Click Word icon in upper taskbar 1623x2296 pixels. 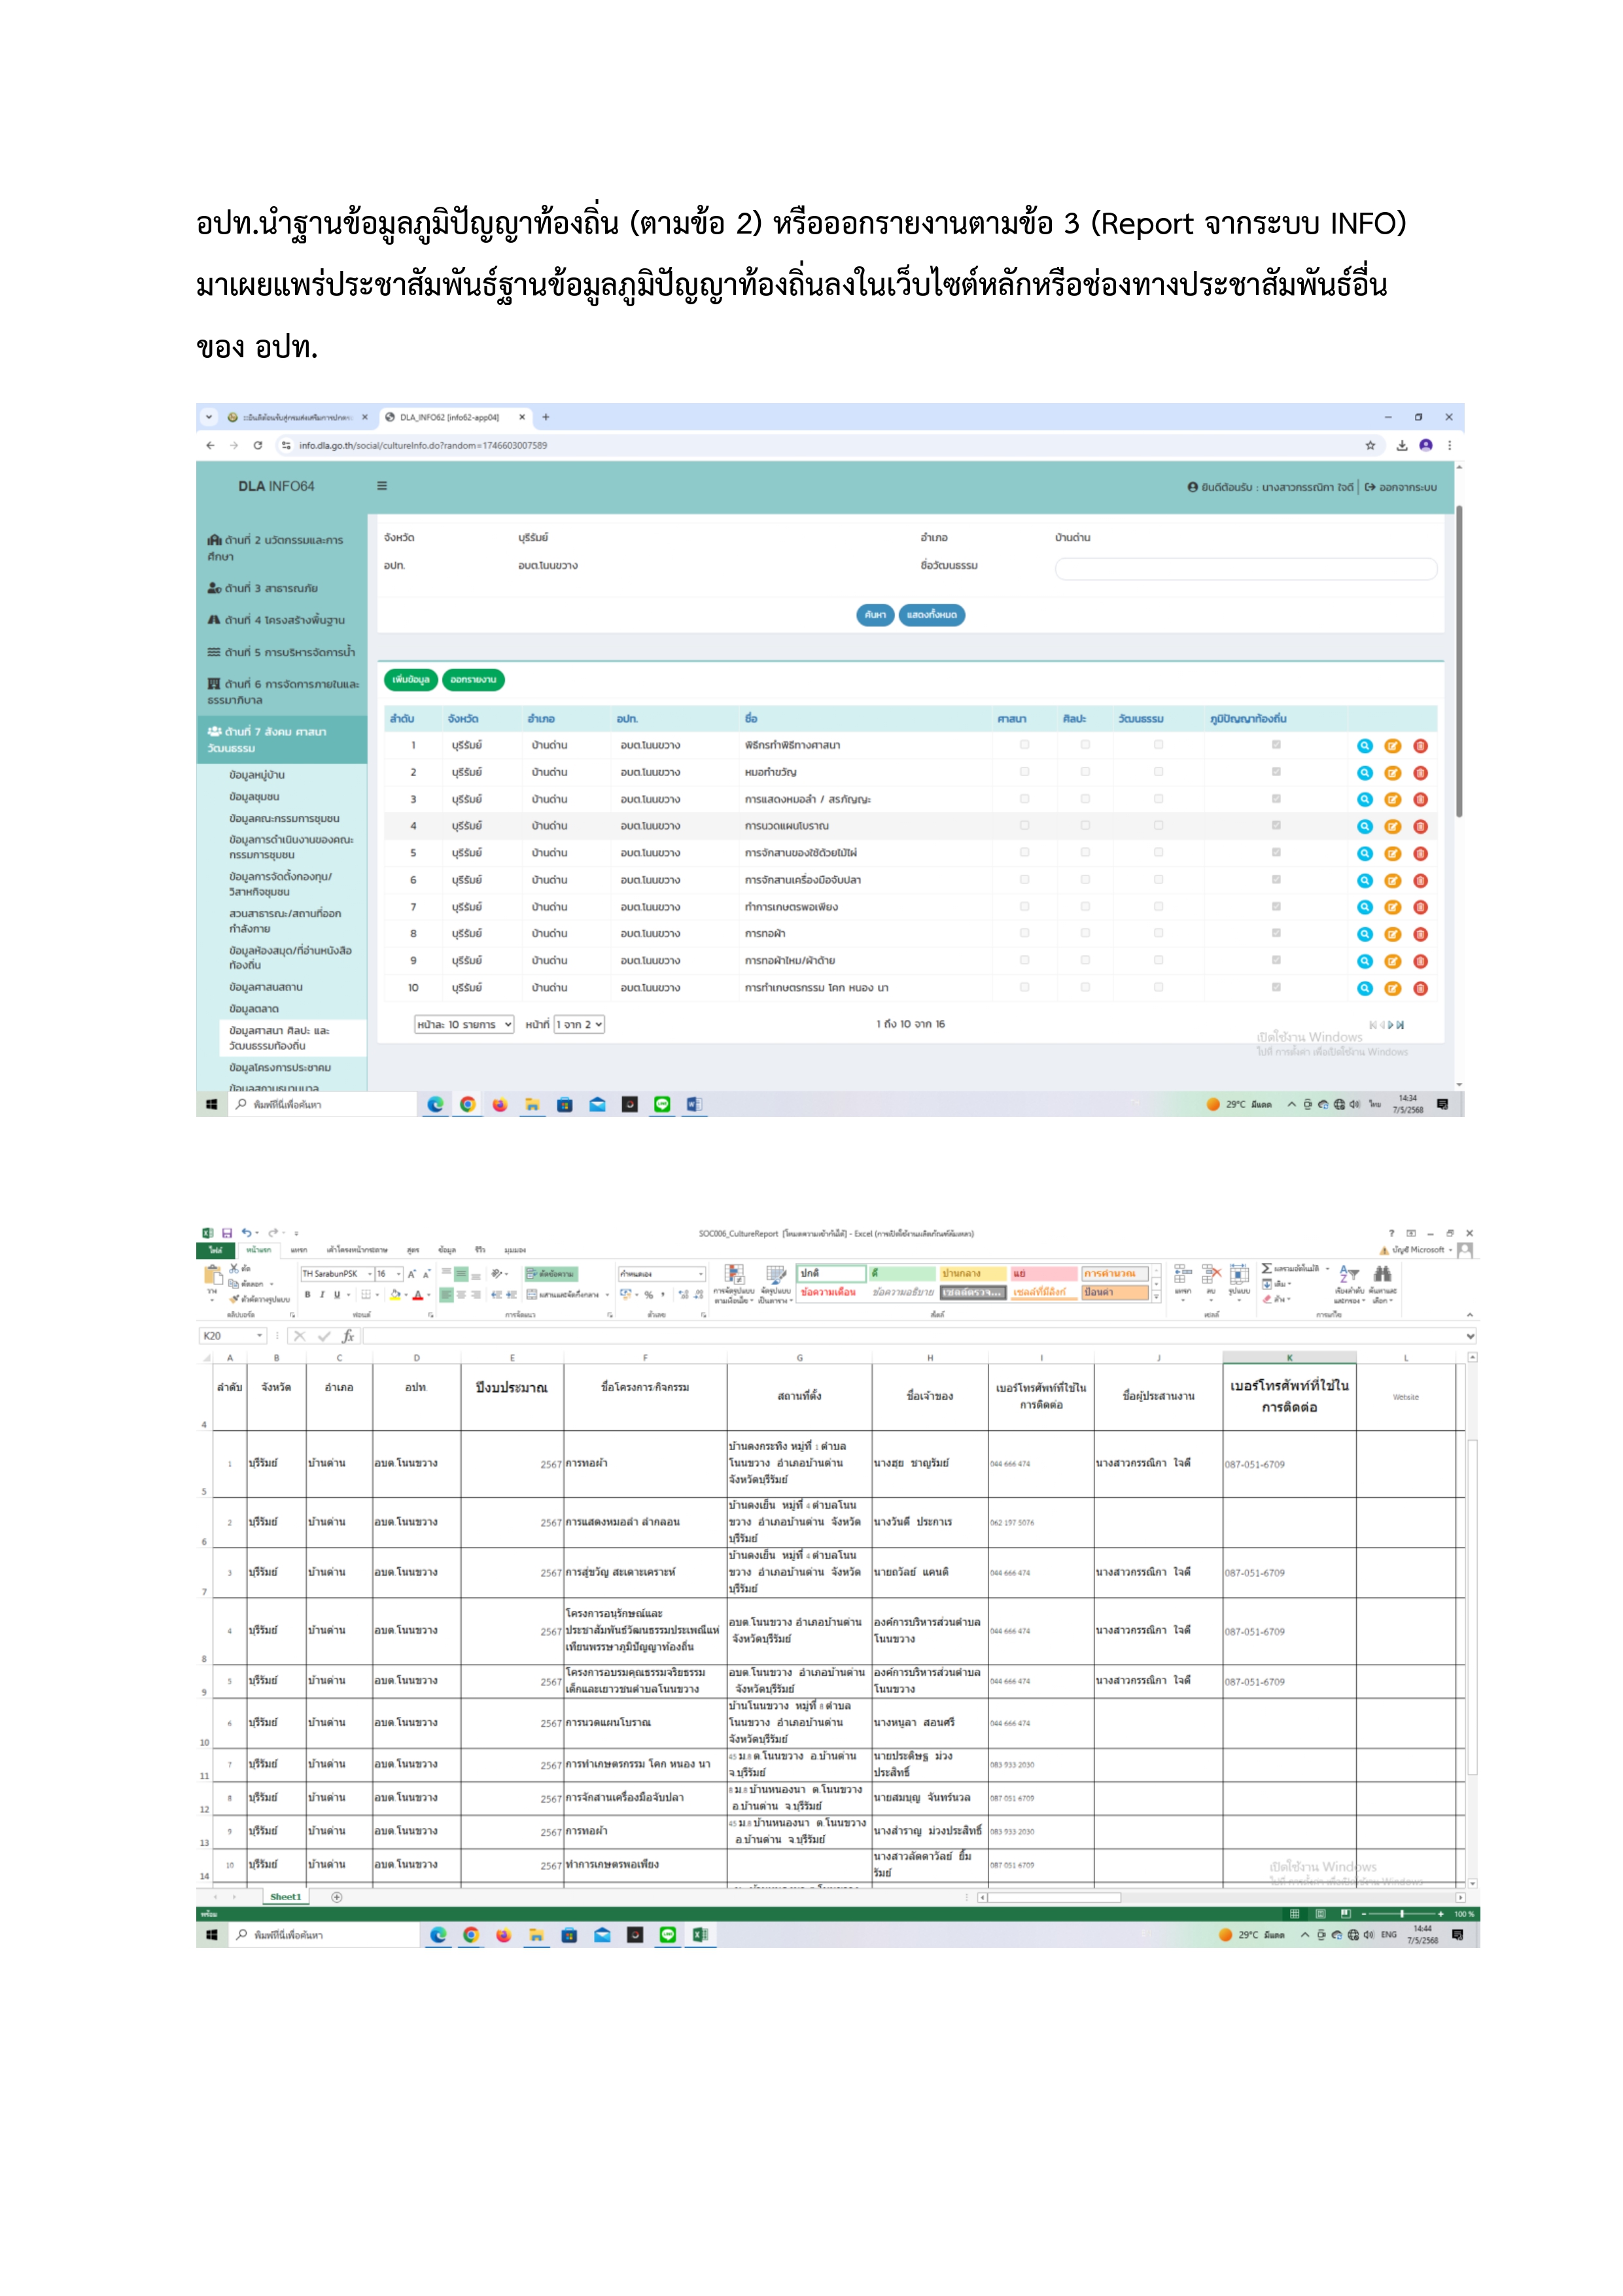tap(694, 1105)
